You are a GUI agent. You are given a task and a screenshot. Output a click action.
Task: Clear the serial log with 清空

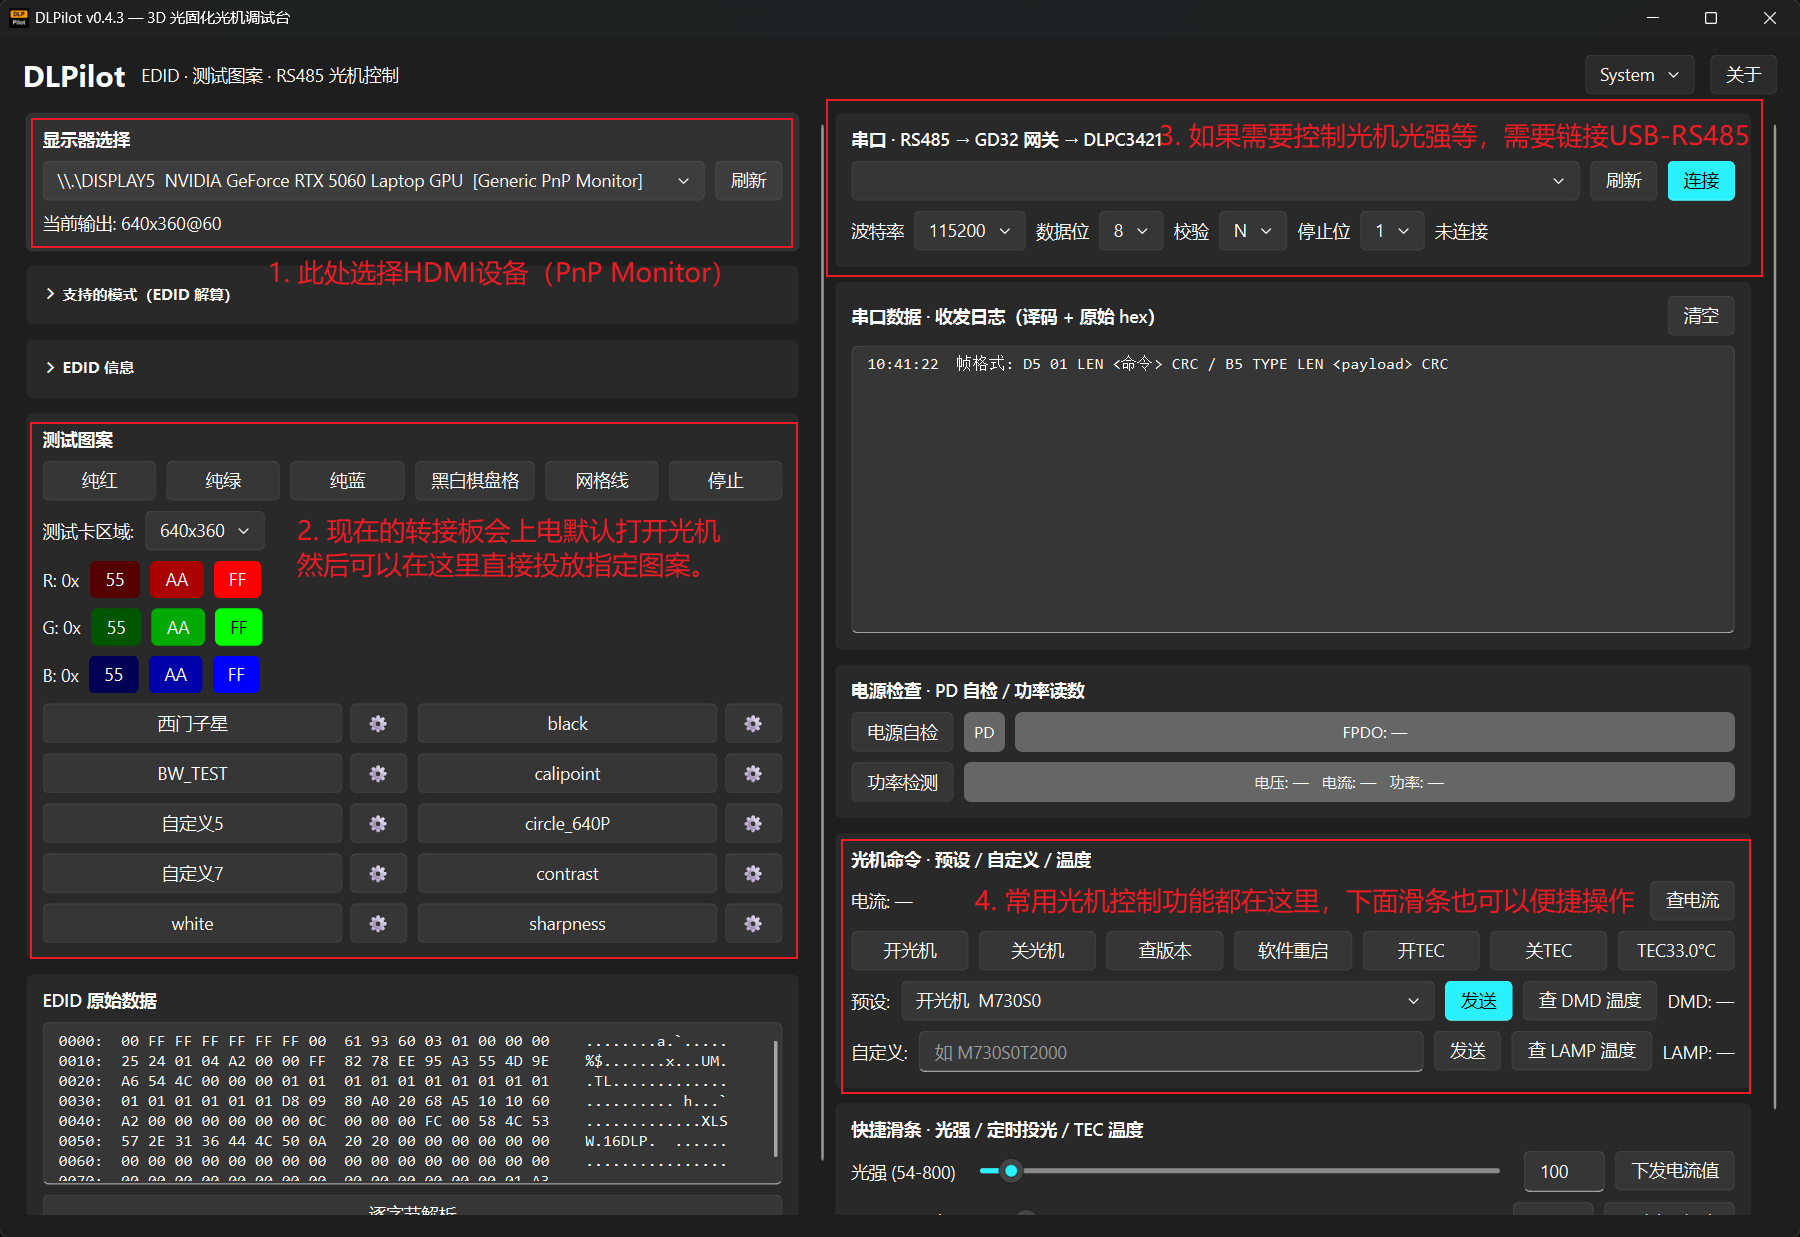[1701, 316]
